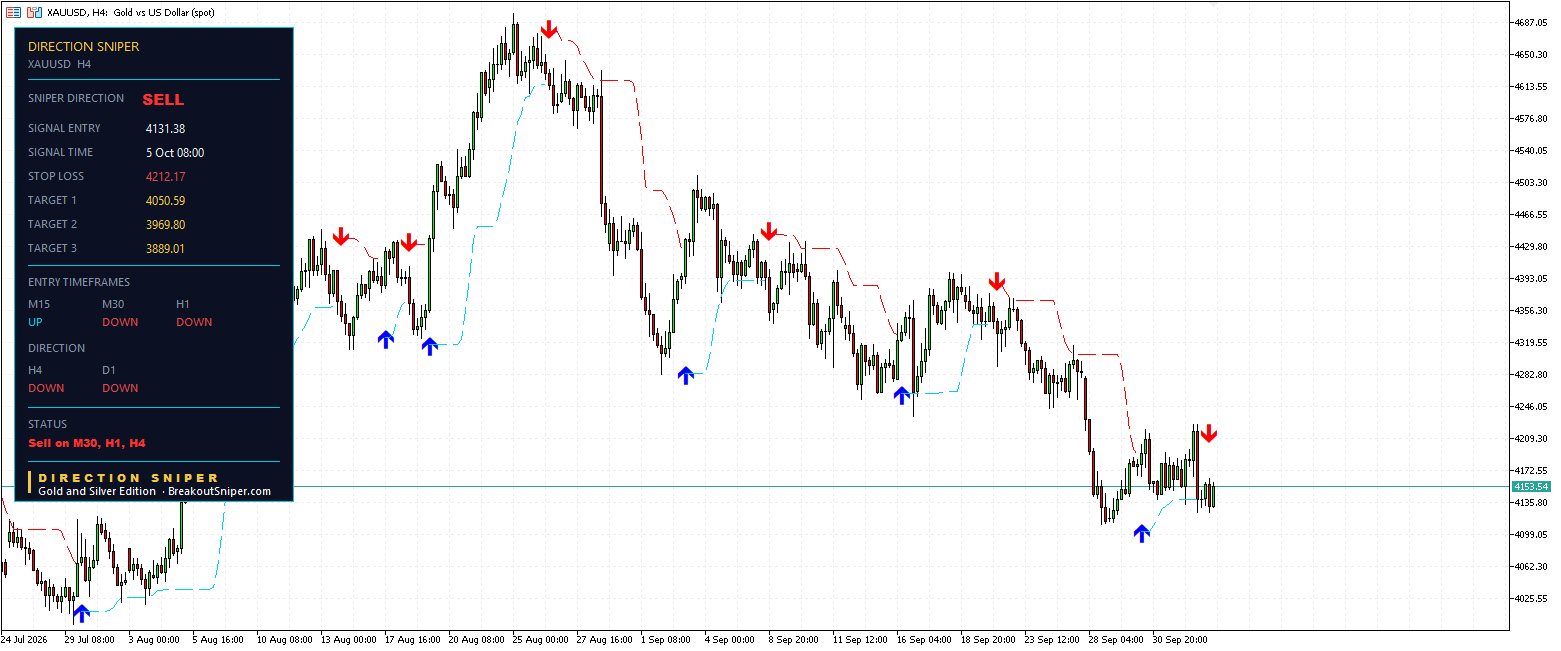Open the BreakoutSniper.com link
Image resolution: width=1561 pixels, height=651 pixels.
click(x=220, y=491)
